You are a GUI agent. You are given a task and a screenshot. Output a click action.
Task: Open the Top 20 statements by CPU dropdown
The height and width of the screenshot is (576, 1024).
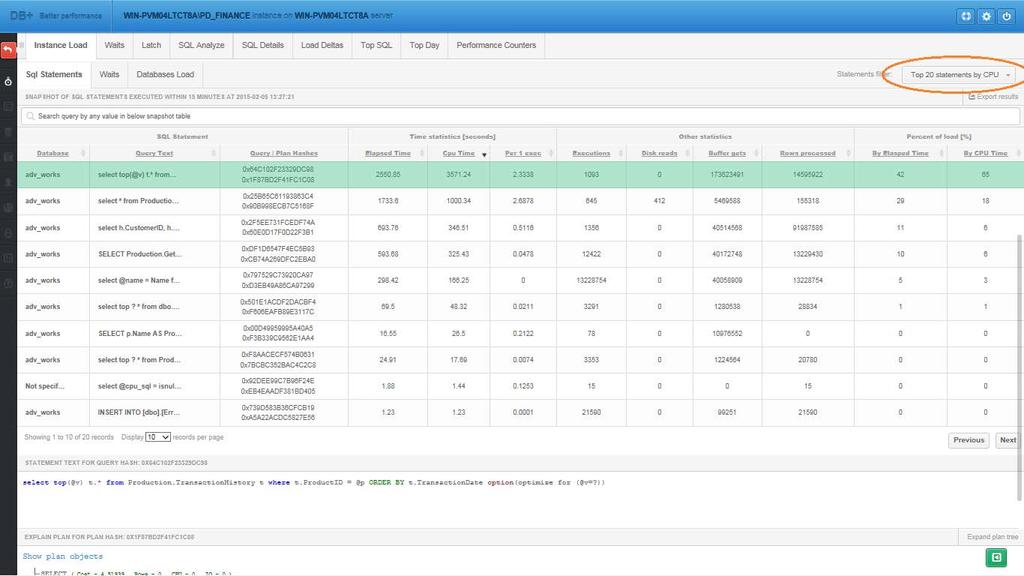click(x=959, y=74)
